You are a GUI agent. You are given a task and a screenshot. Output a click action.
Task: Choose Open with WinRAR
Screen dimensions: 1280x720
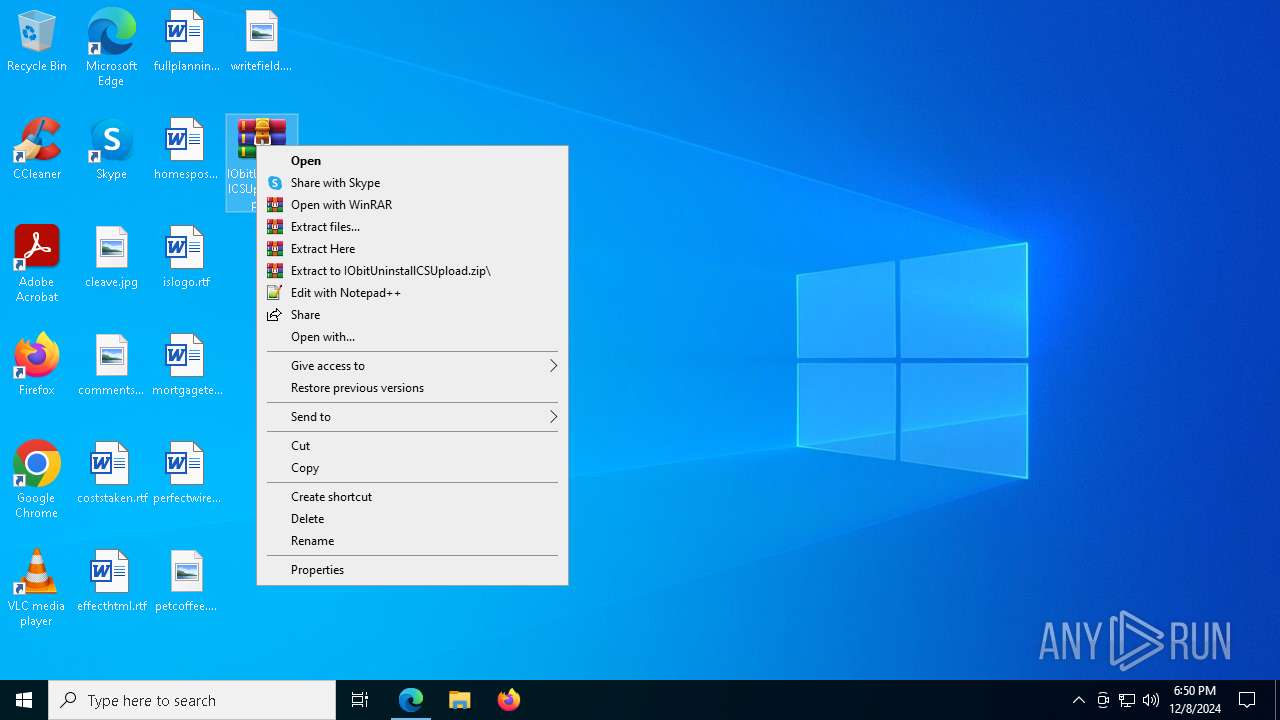coord(412,205)
